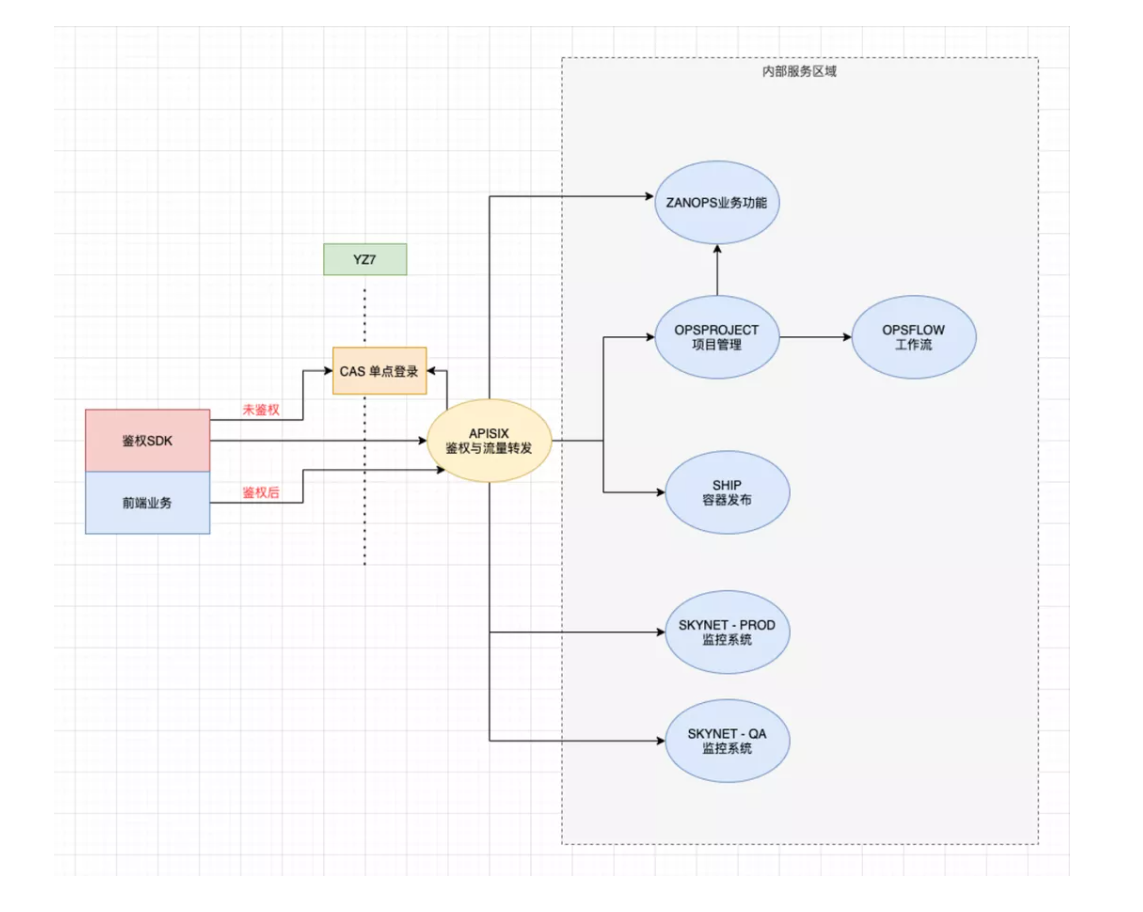Click the red 鉴权后 label

pyautogui.click(x=261, y=493)
